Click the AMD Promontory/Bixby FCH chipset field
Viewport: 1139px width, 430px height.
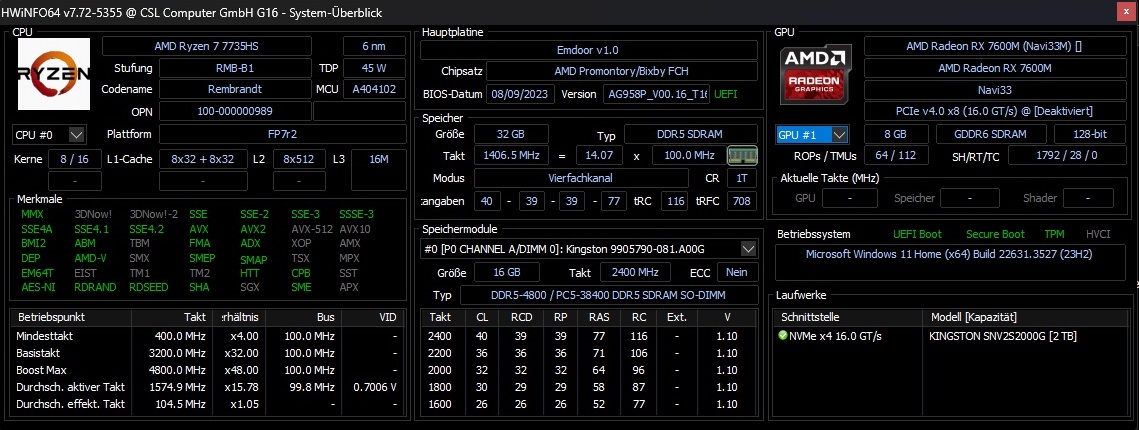click(622, 71)
